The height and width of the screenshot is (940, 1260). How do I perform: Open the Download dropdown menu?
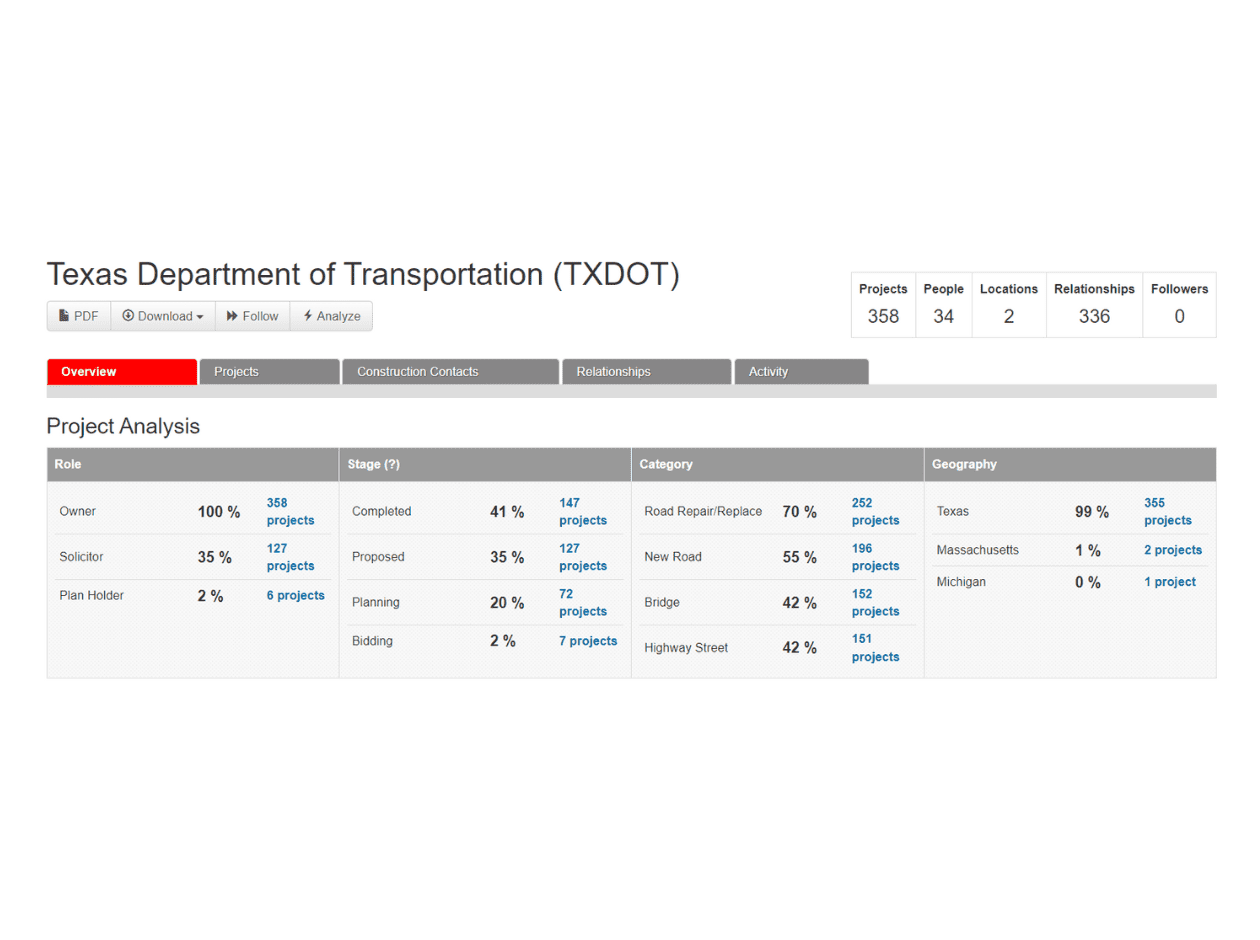pyautogui.click(x=162, y=316)
